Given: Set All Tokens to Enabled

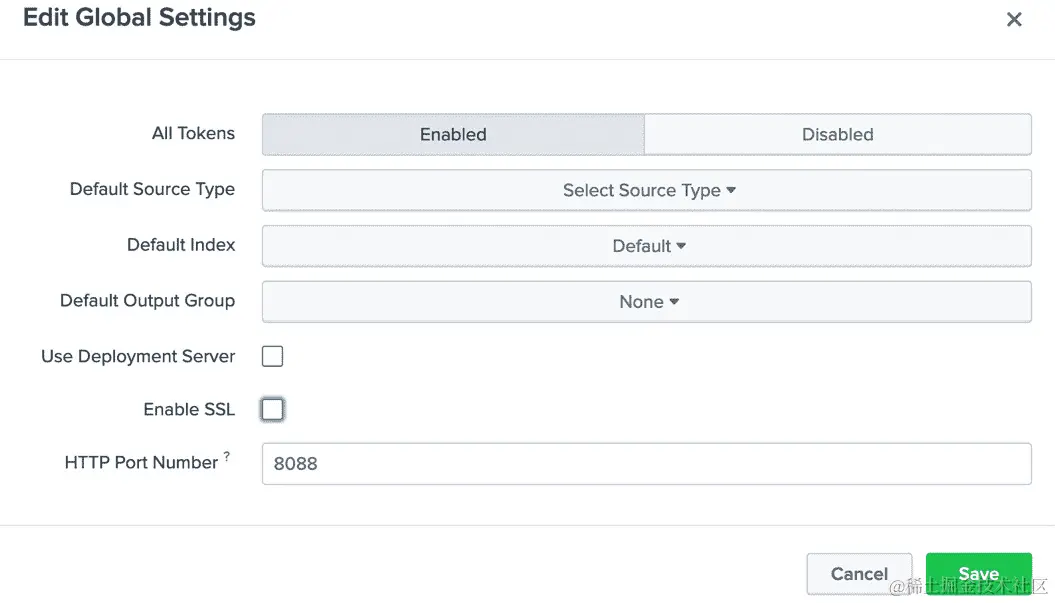Looking at the screenshot, I should (453, 134).
